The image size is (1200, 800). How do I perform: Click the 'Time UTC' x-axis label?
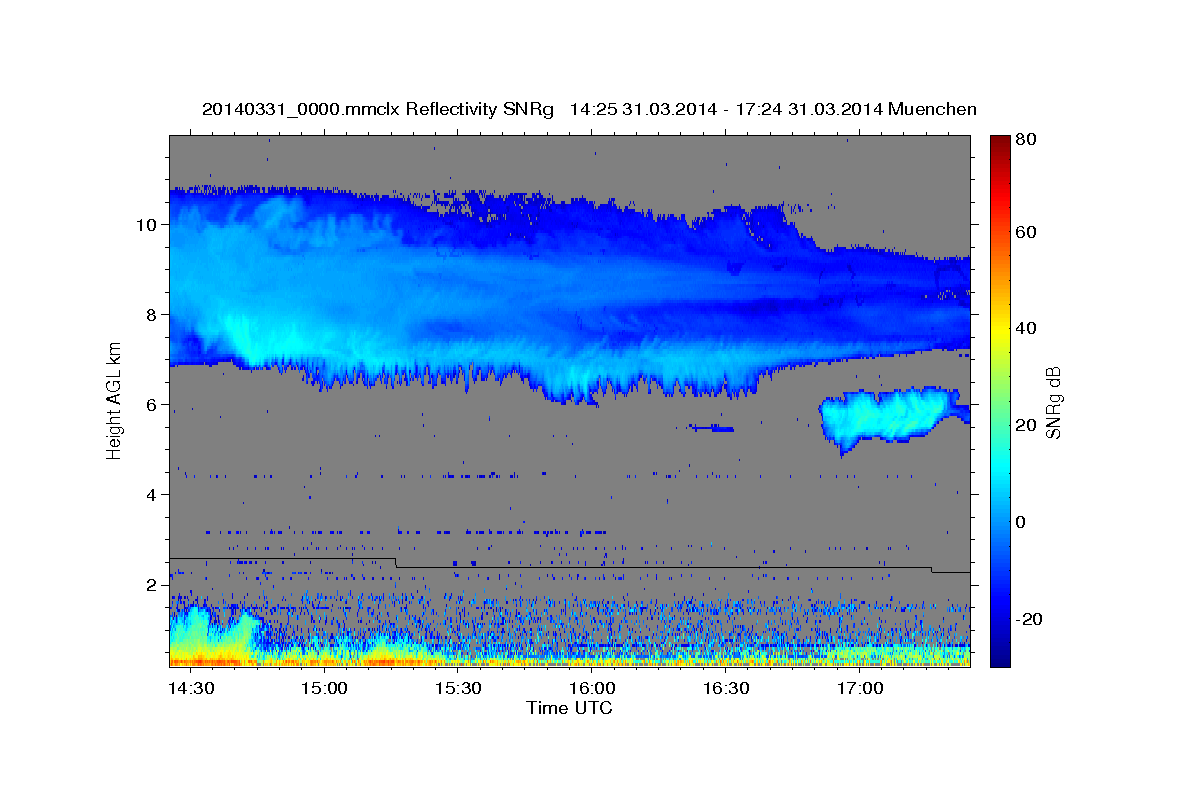click(569, 708)
